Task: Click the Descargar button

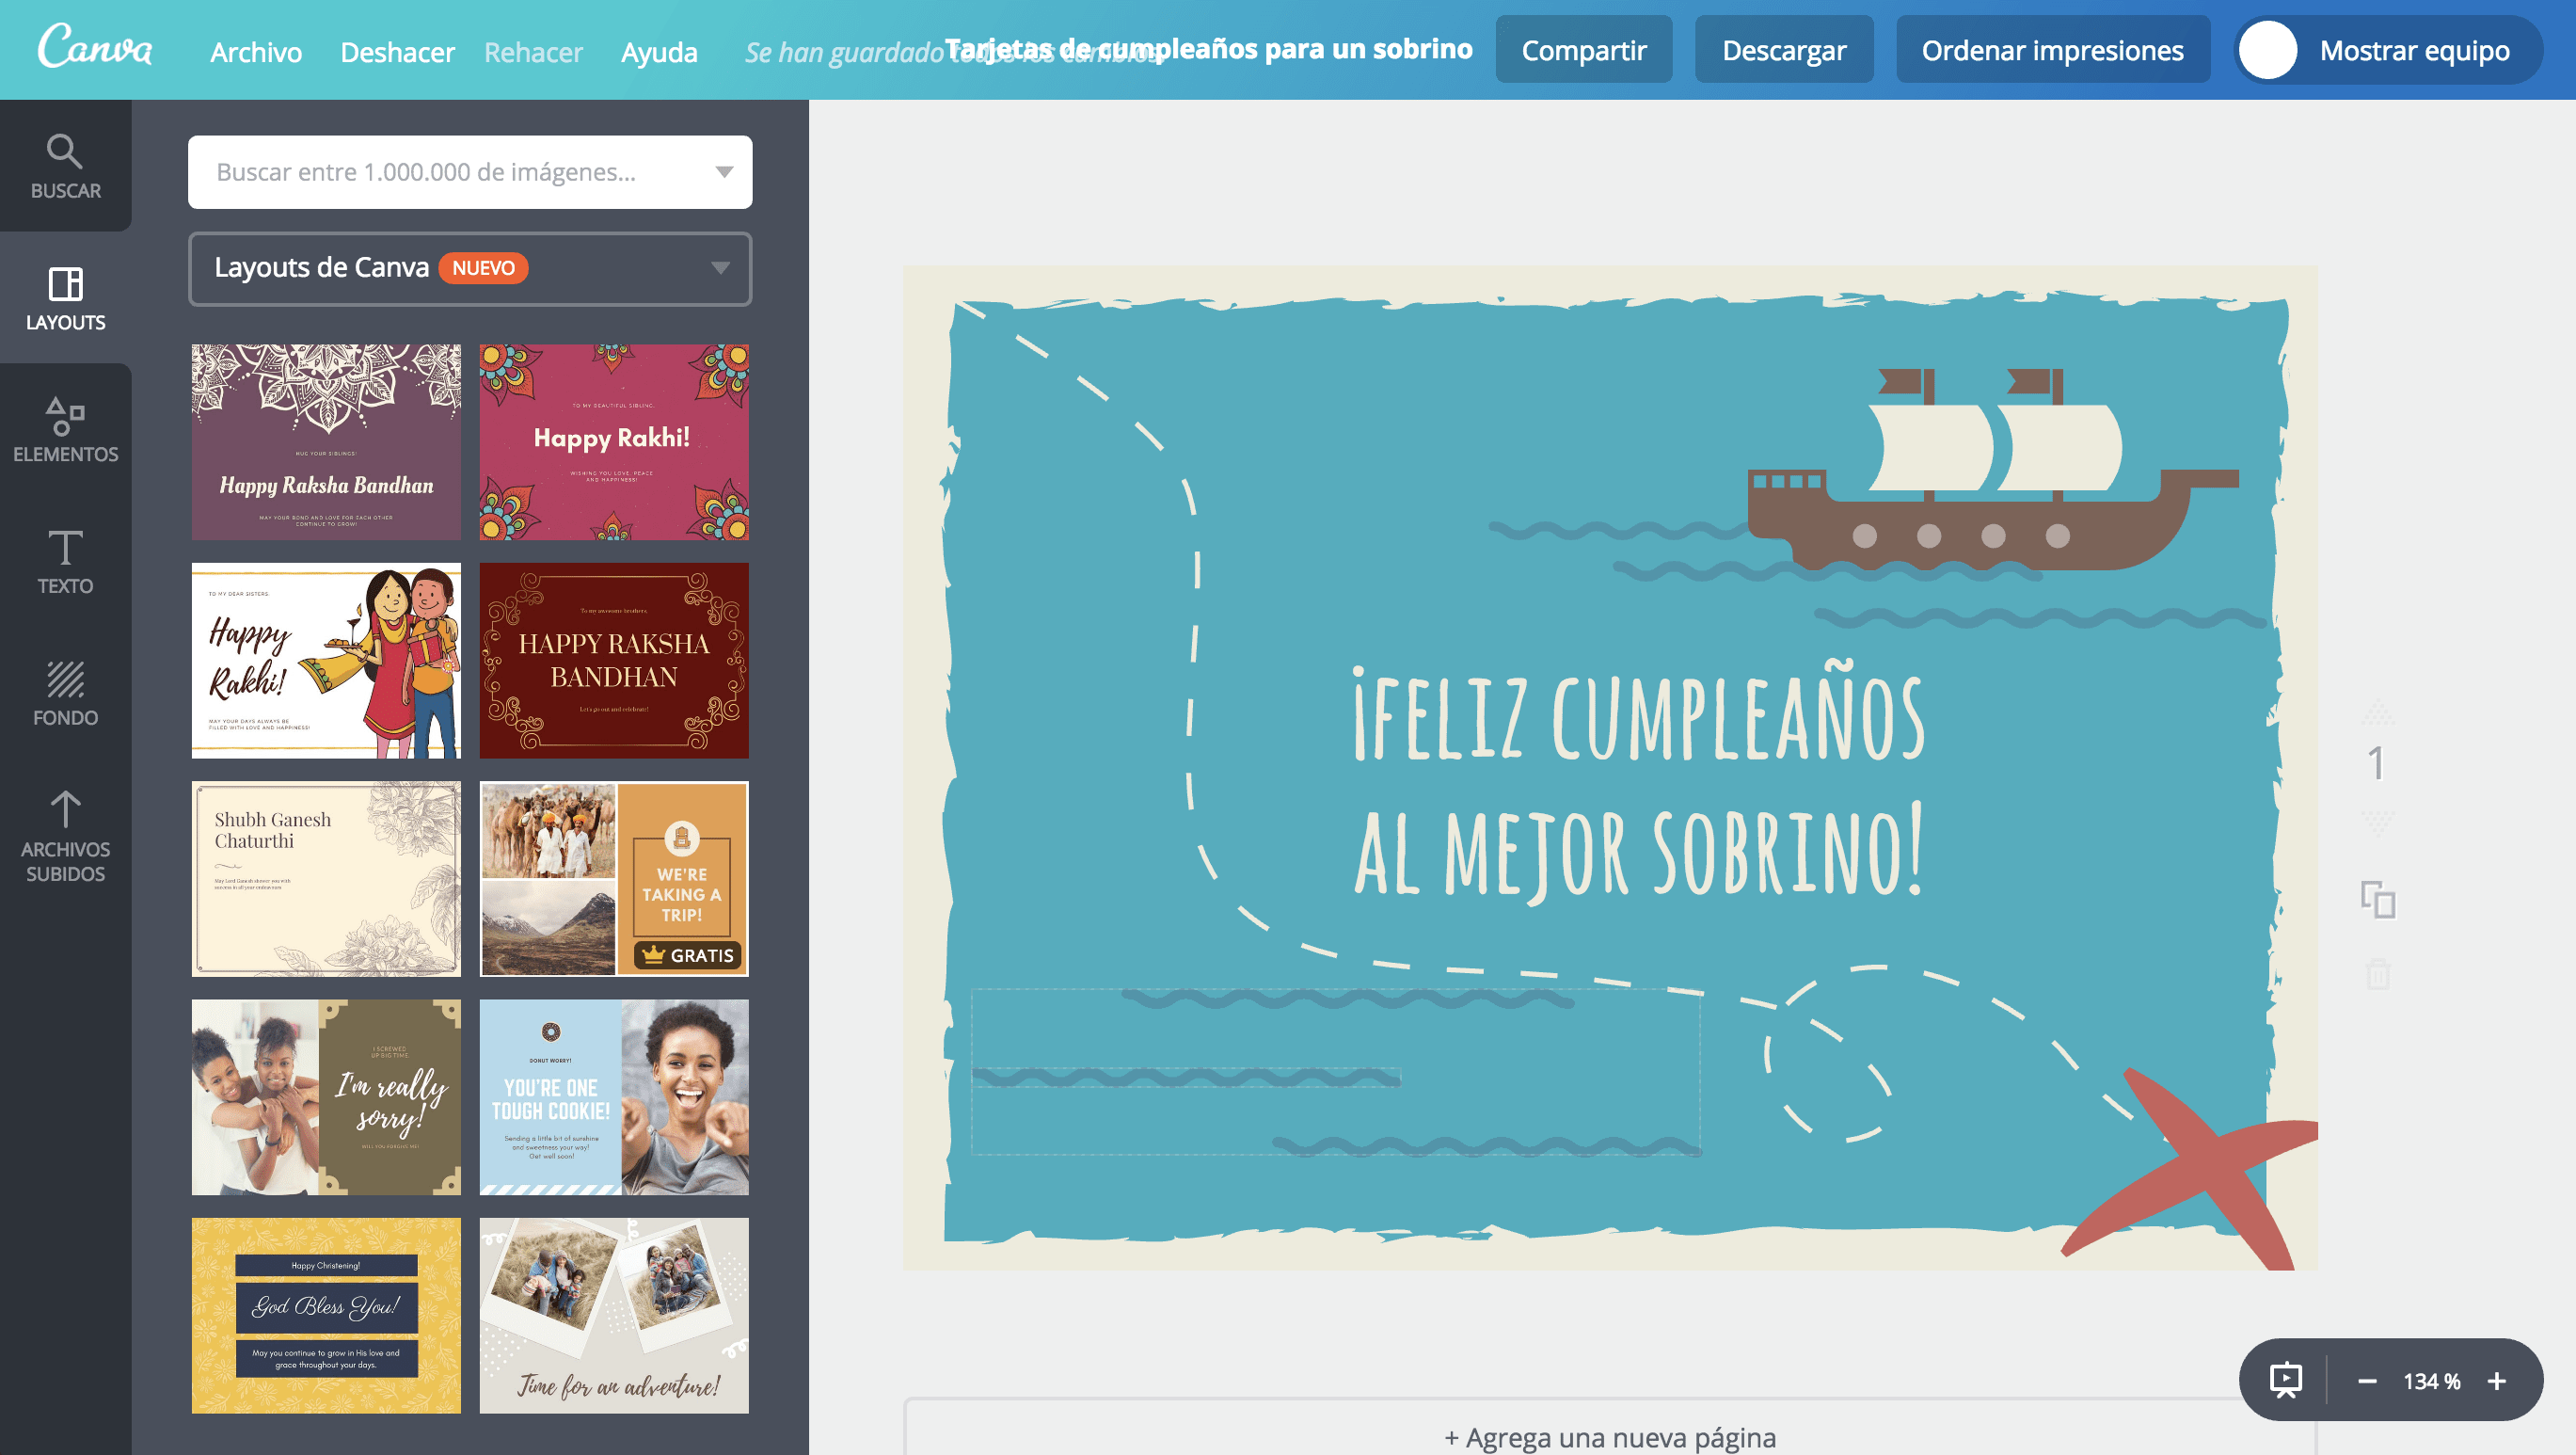Action: (x=1783, y=50)
